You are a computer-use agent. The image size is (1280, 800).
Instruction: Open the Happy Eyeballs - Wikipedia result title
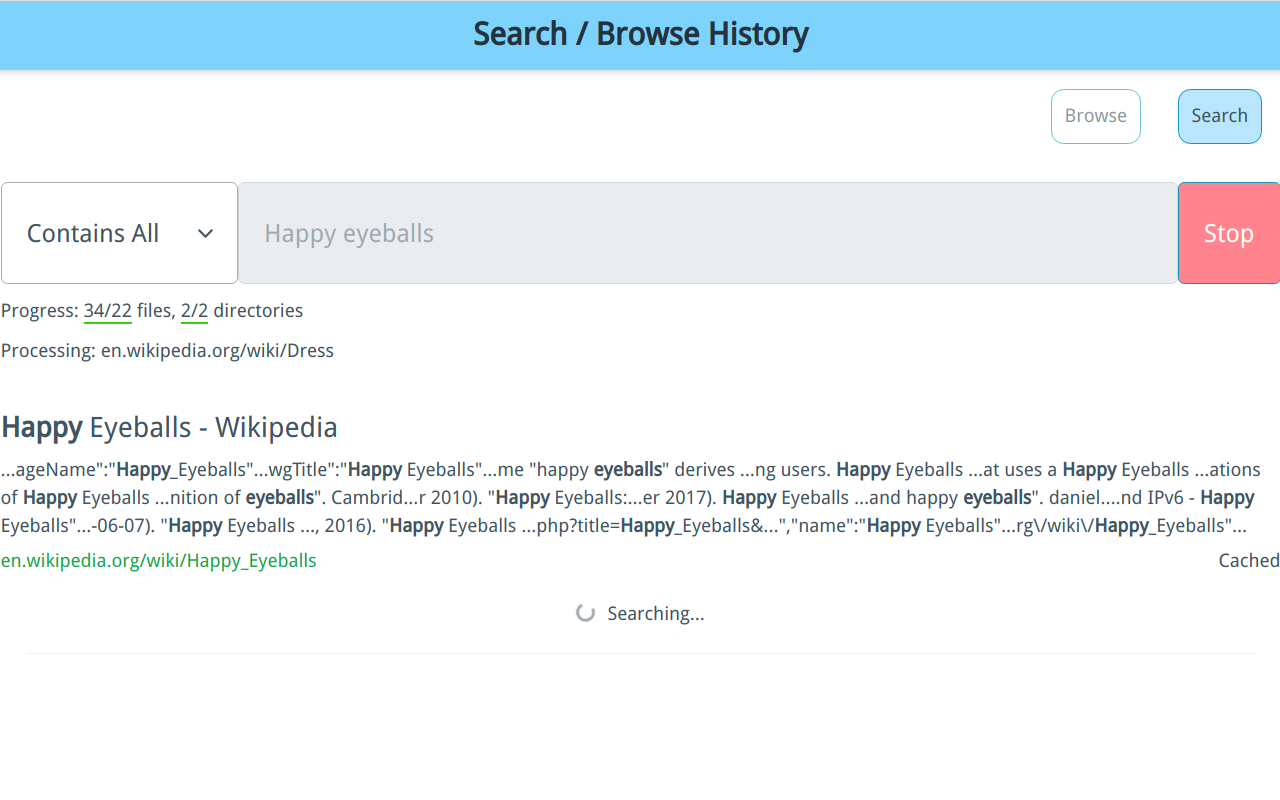click(x=170, y=427)
